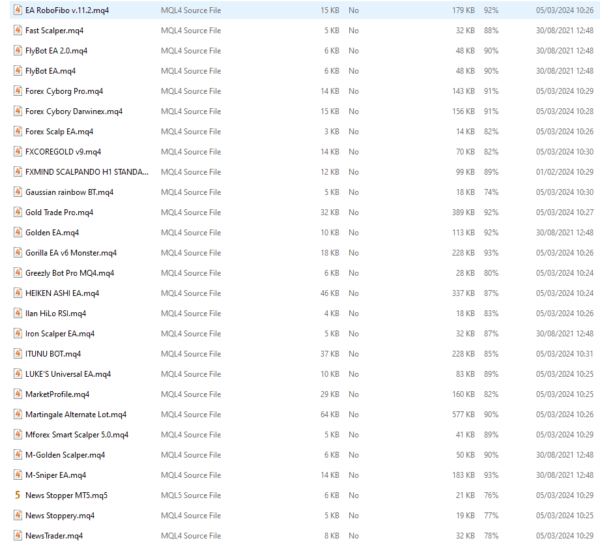Click the NewsTrader.mq4 file icon

pos(18,535)
